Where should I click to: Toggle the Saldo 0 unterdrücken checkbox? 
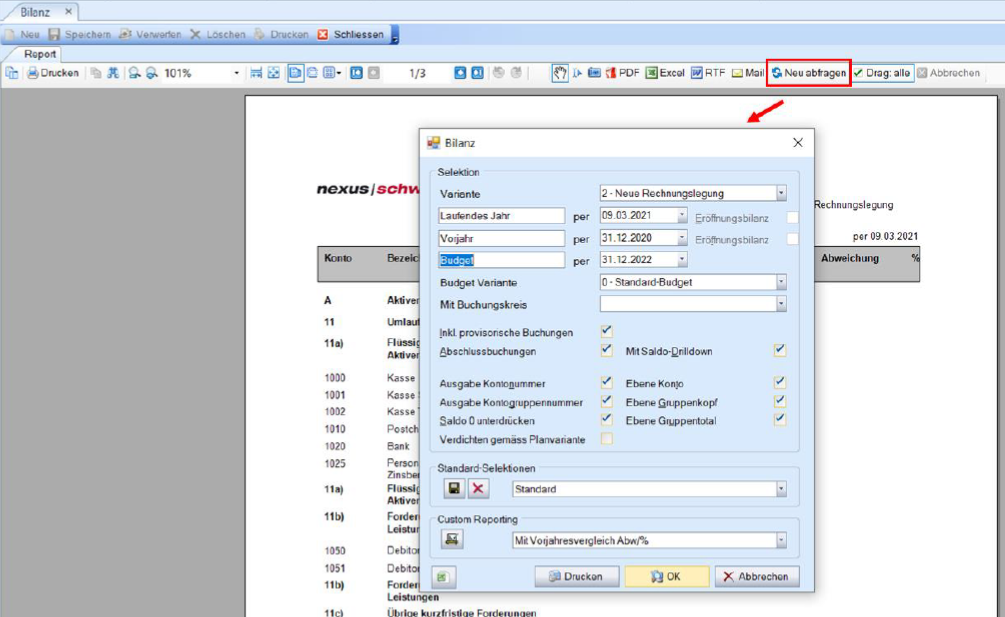(x=607, y=420)
